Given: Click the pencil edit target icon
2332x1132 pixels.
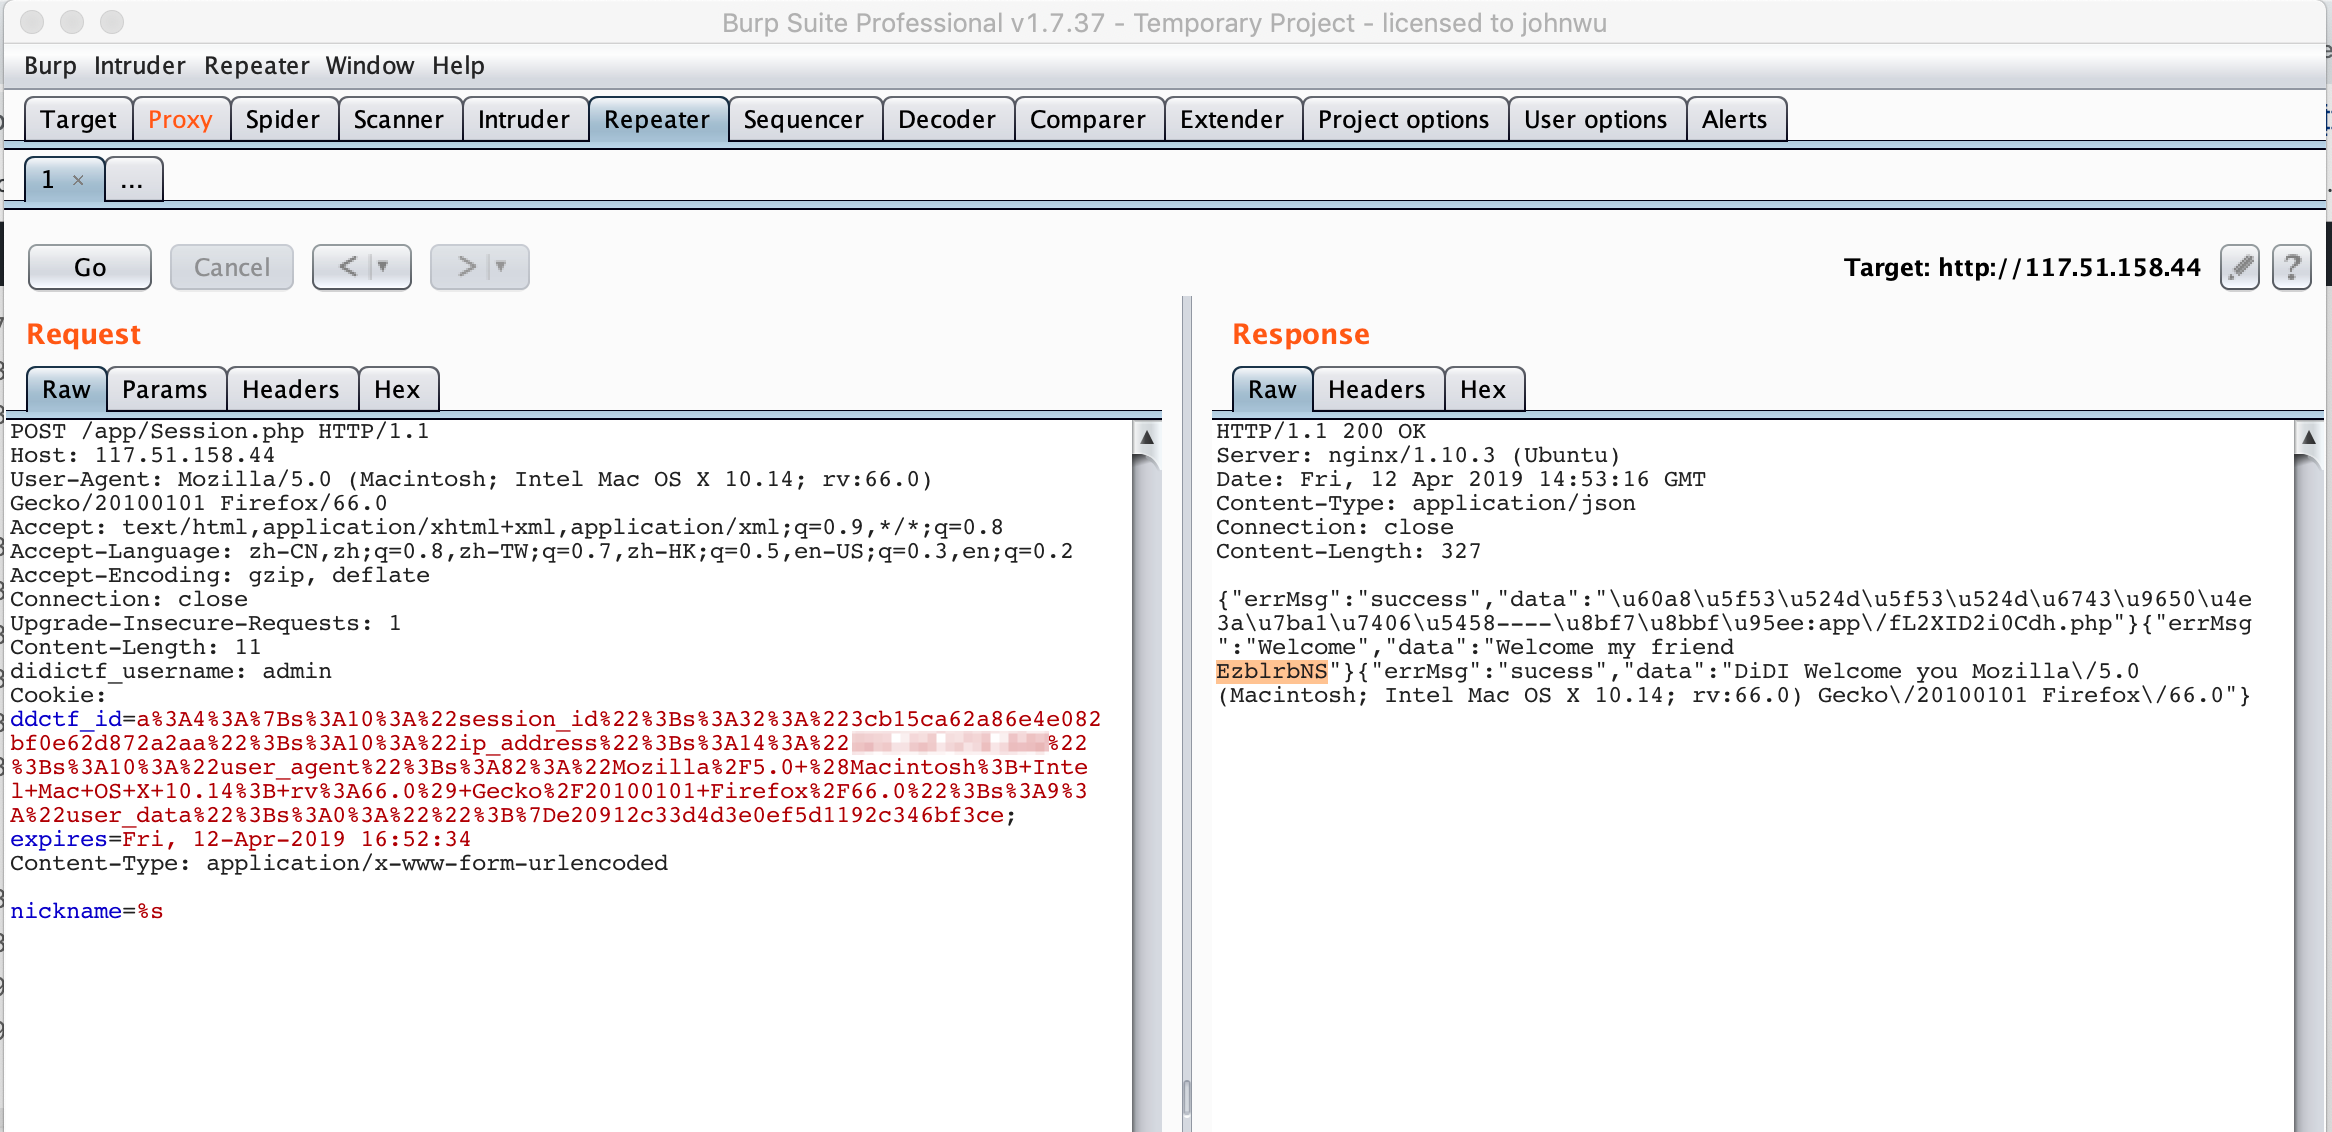Looking at the screenshot, I should 2240,267.
